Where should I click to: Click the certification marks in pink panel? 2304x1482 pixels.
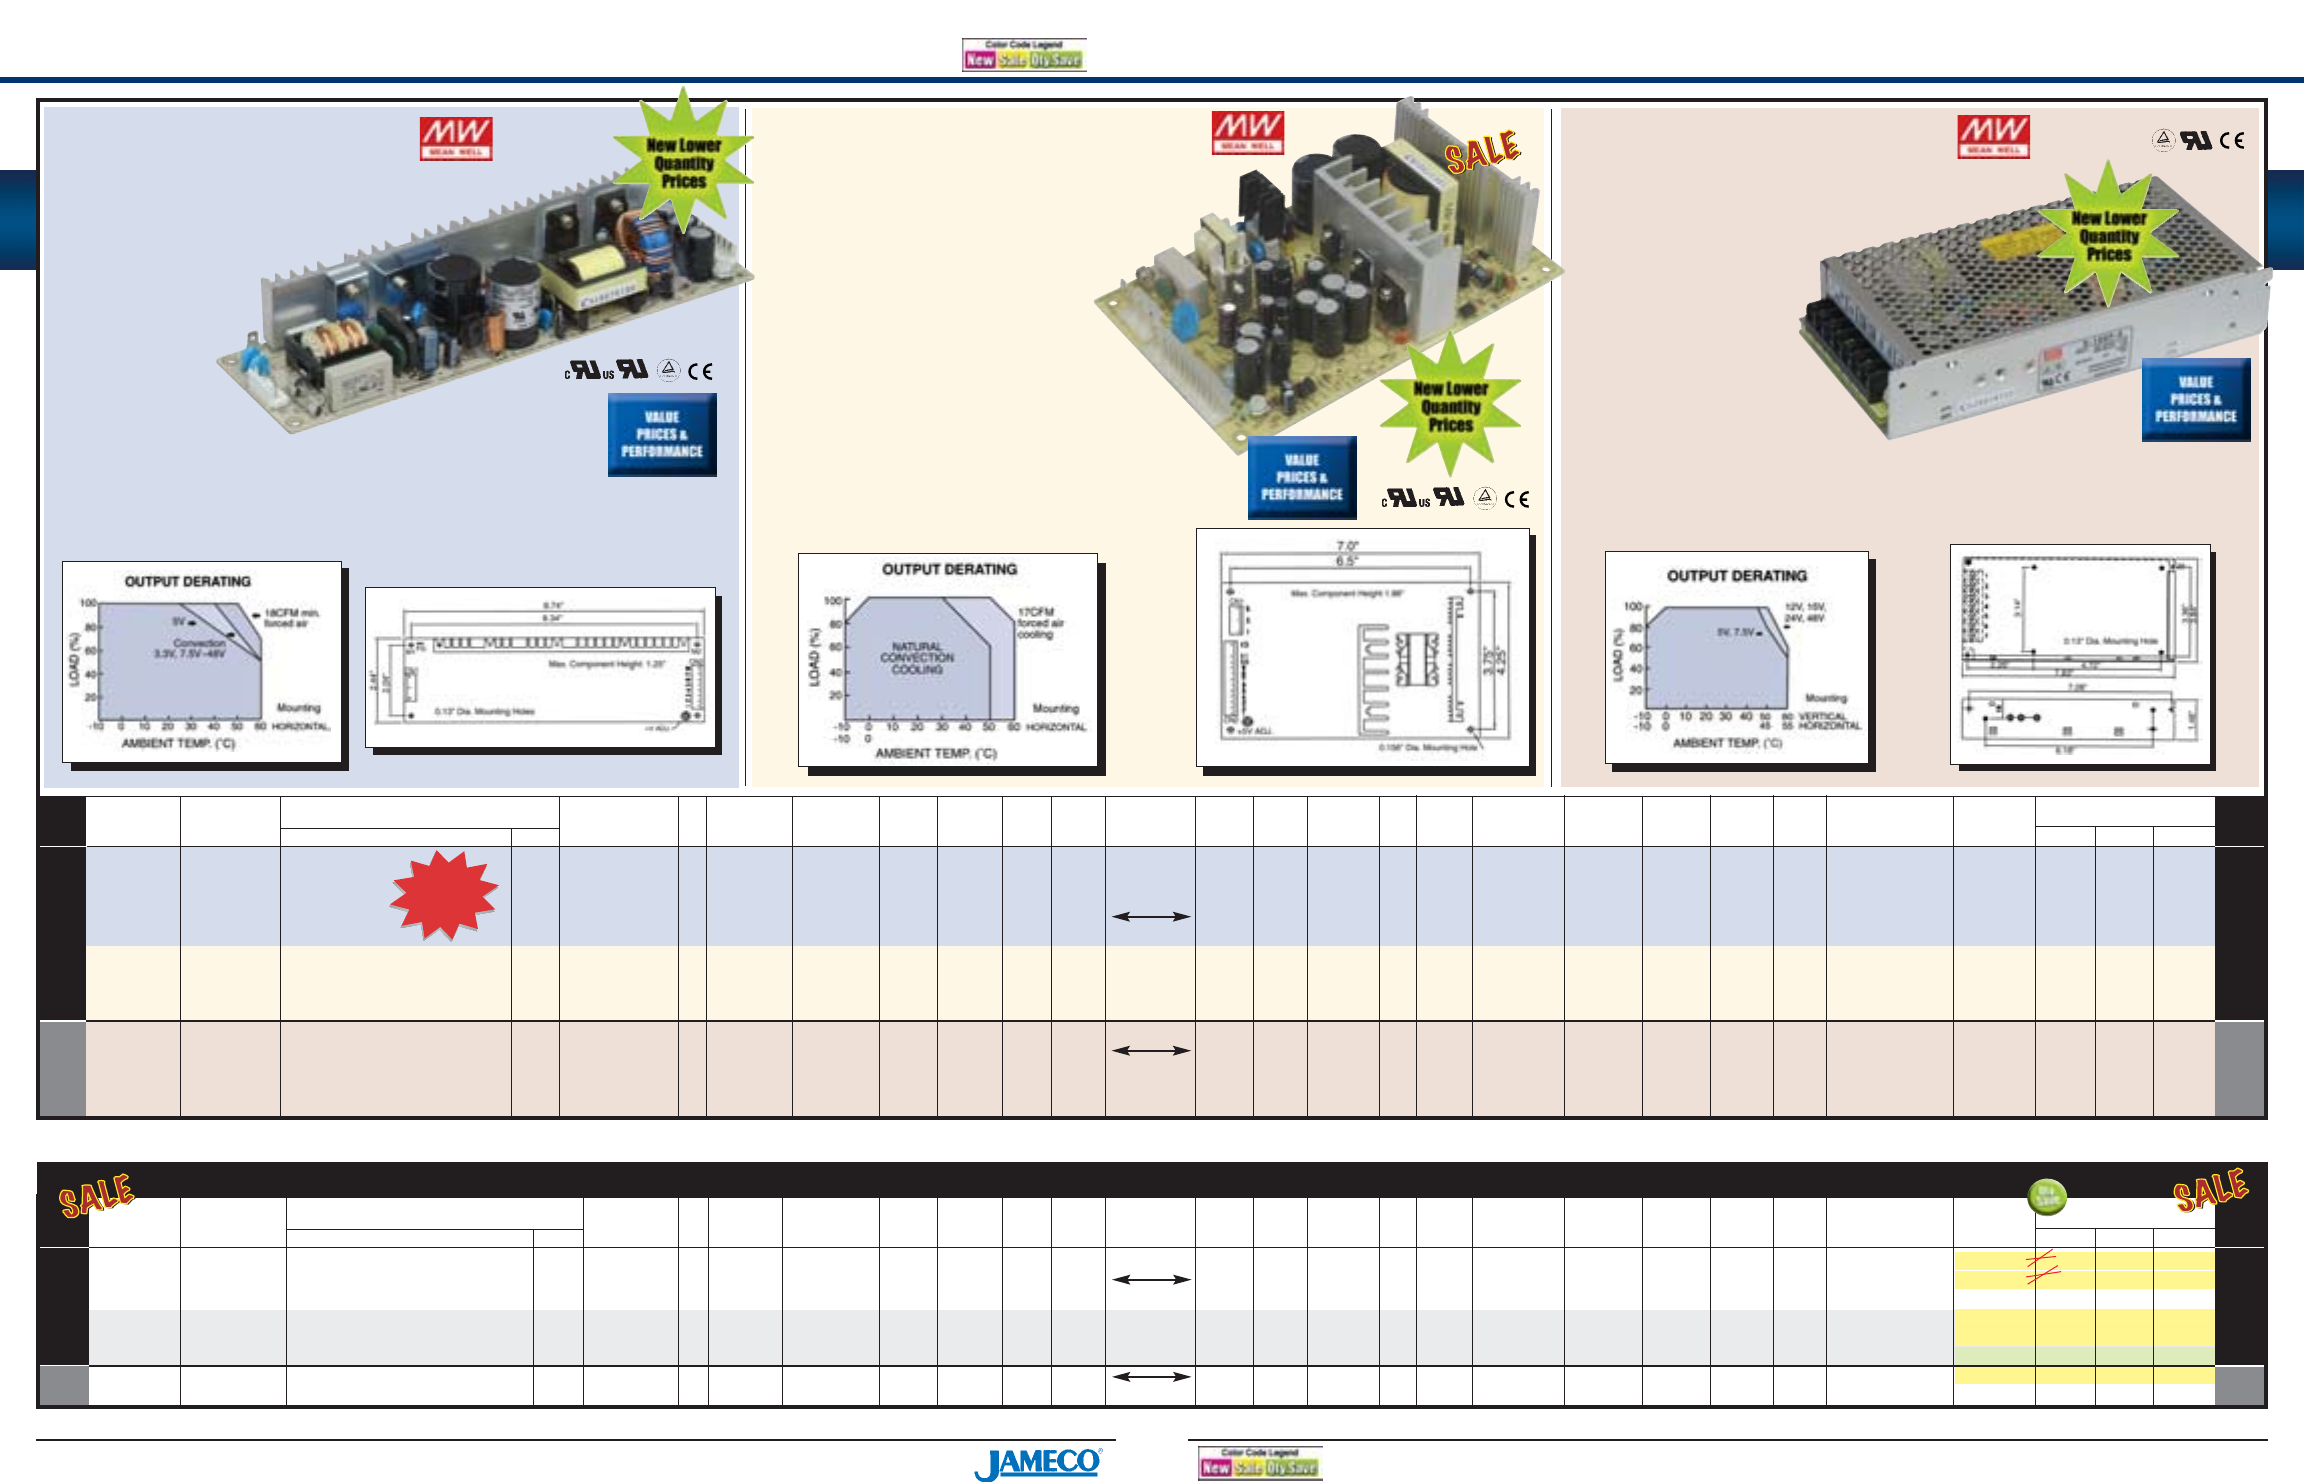(x=2198, y=140)
